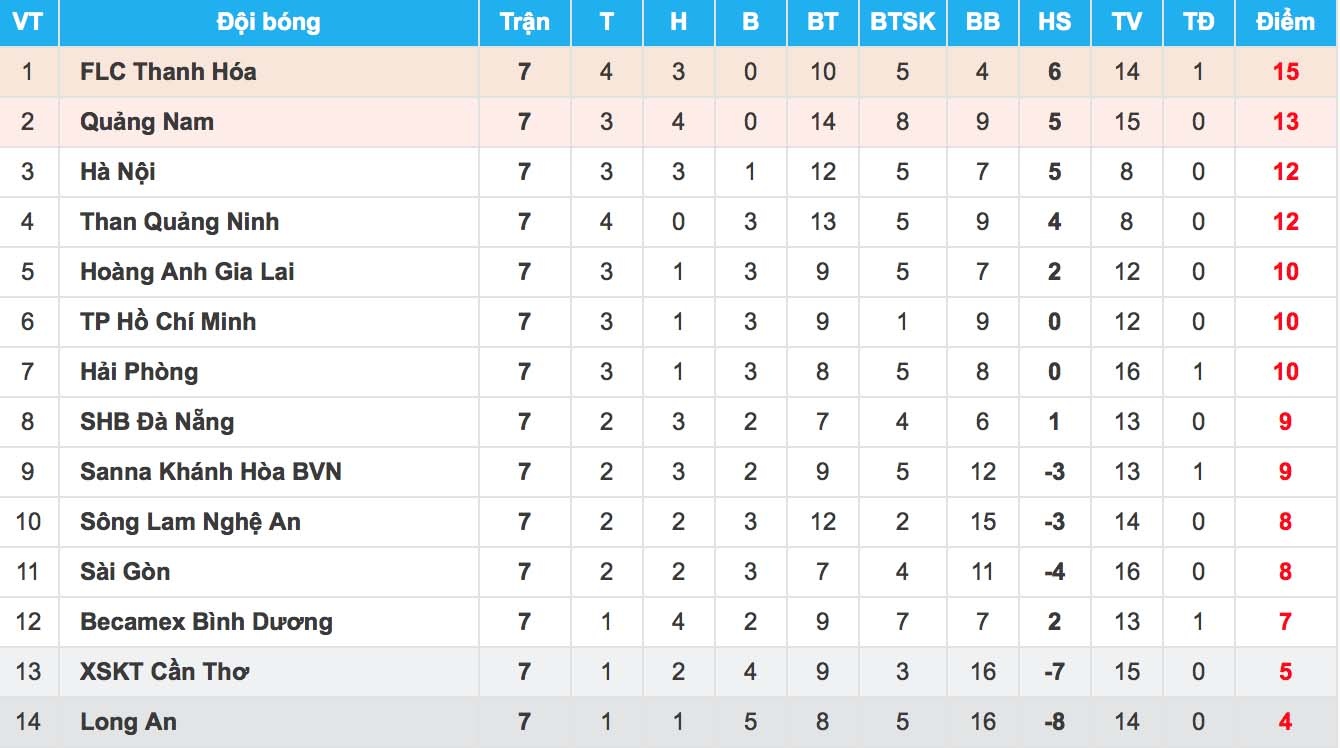The image size is (1340, 748).
Task: Open Hoàng Anh Gia Lai team
Action: pyautogui.click(x=187, y=272)
